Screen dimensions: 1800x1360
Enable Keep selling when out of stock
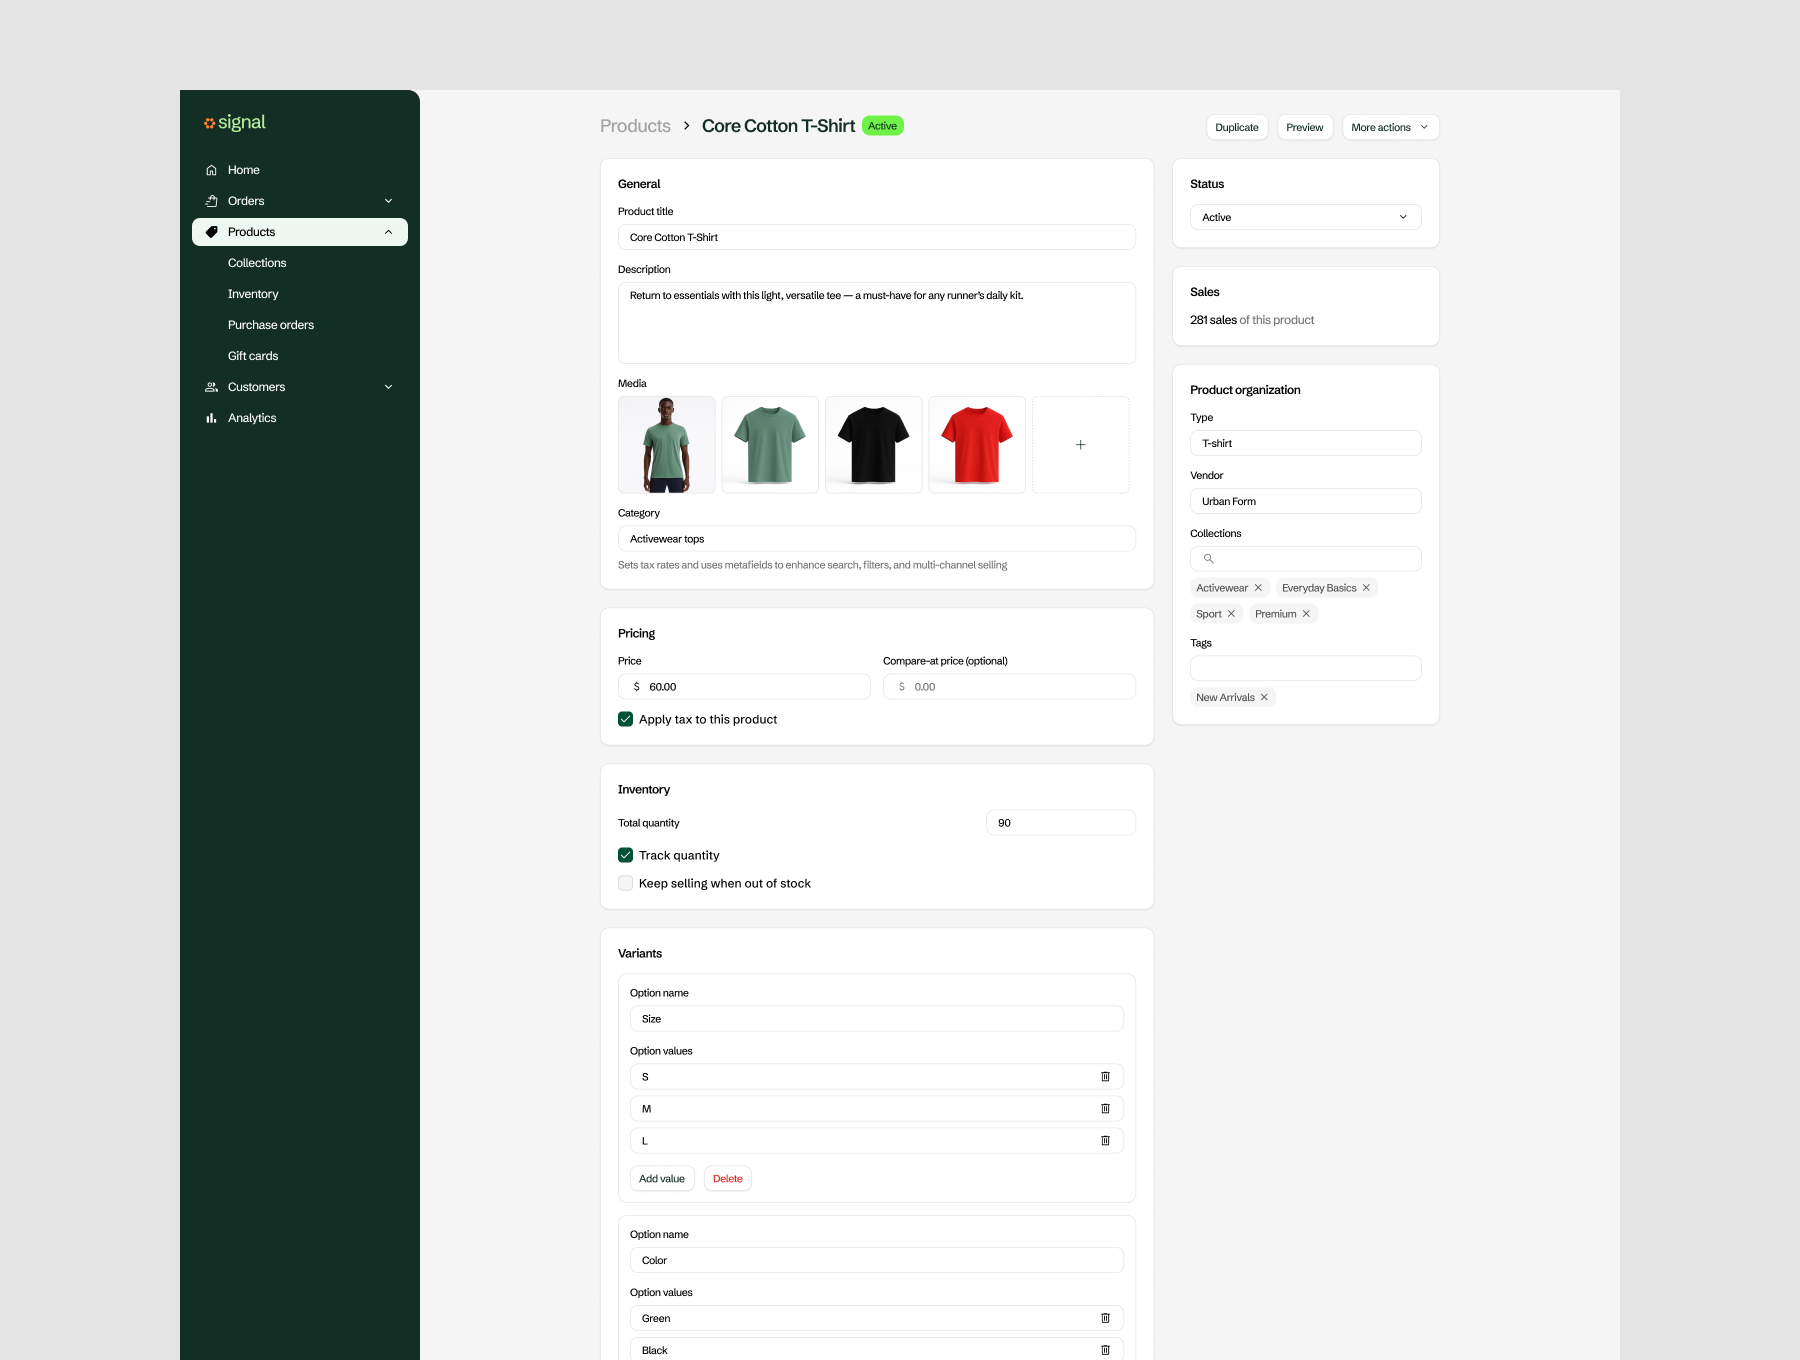[626, 884]
